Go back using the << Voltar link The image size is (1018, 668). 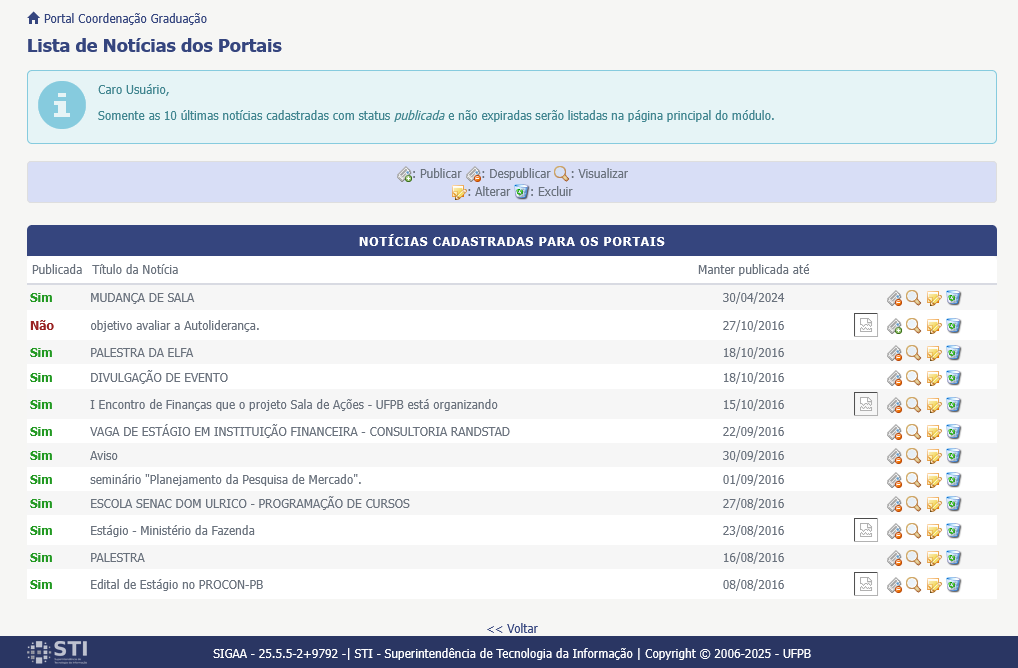[512, 628]
